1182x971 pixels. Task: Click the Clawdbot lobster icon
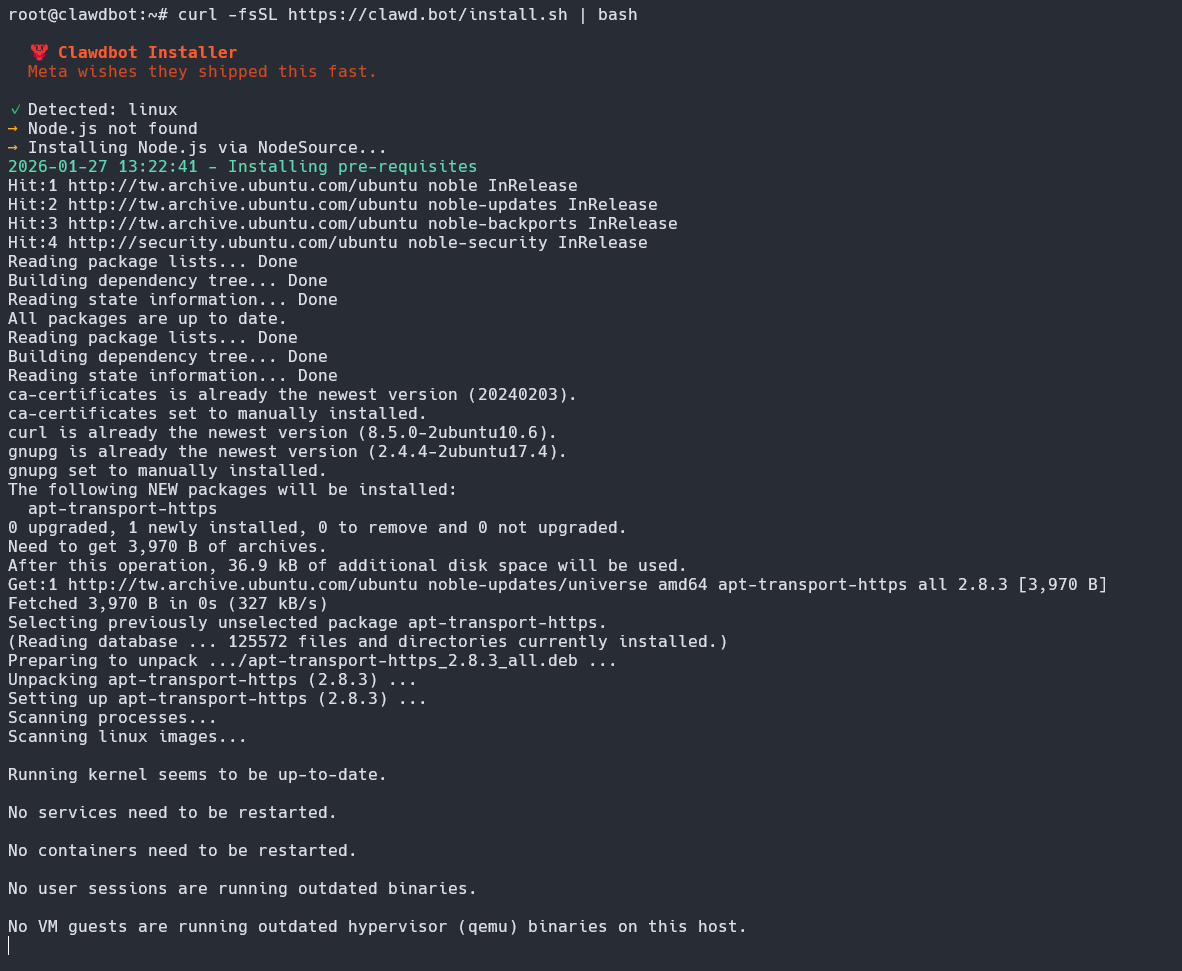coord(39,53)
